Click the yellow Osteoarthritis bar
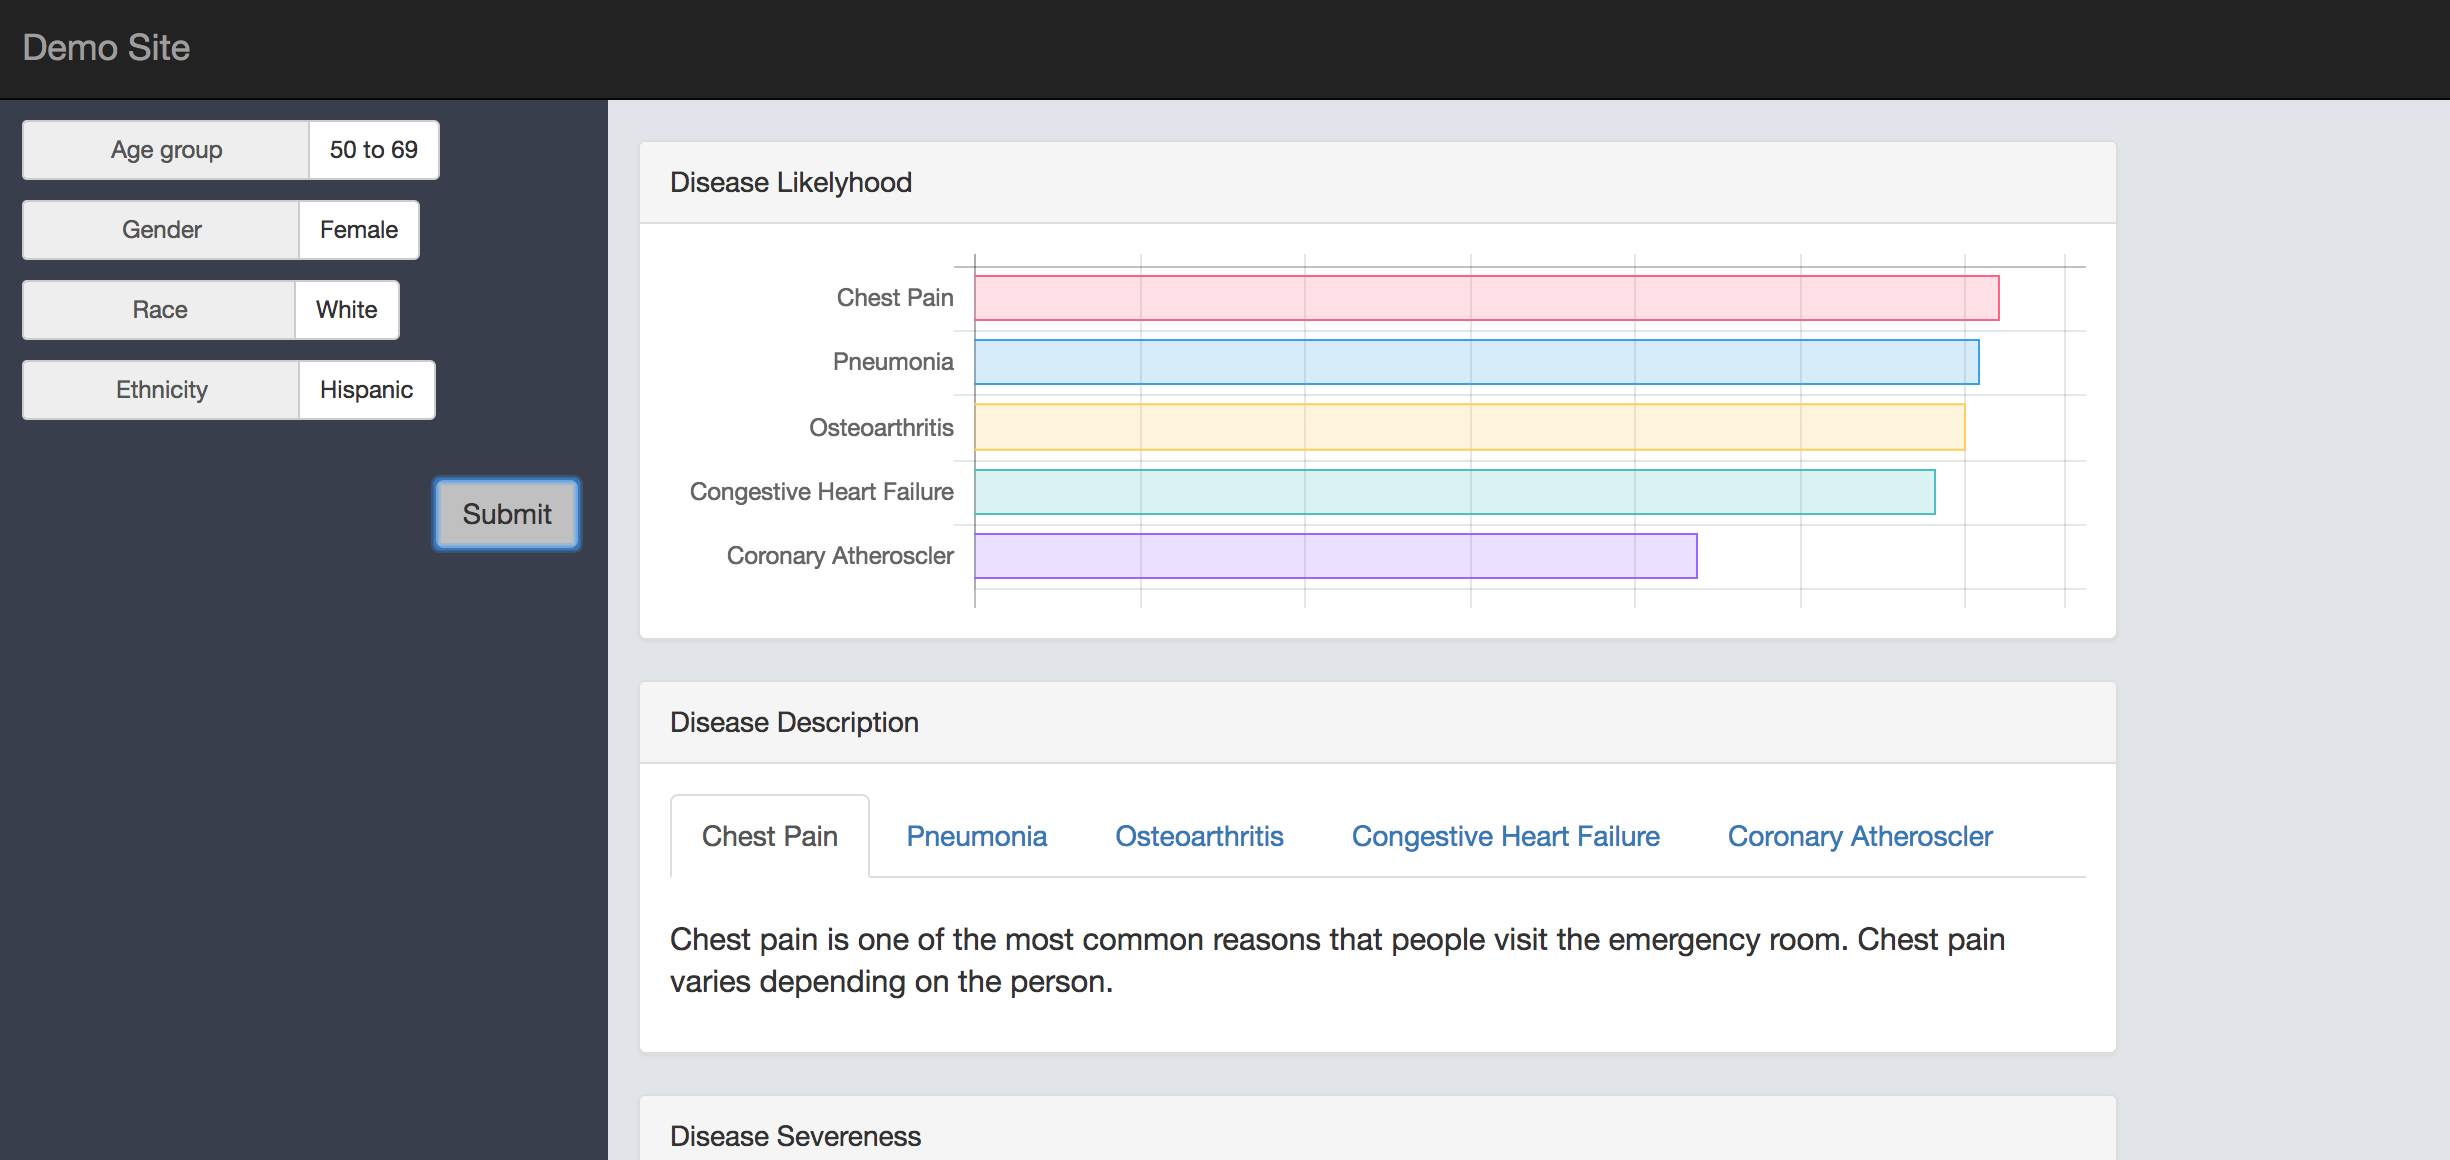 (x=1469, y=427)
